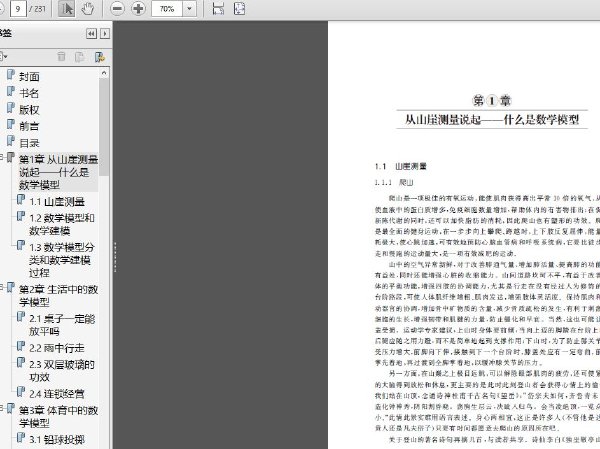Image resolution: width=600 pixels, height=449 pixels.
Task: Select the 第3章 体育中的数学模型 bookmark
Action: (59, 416)
